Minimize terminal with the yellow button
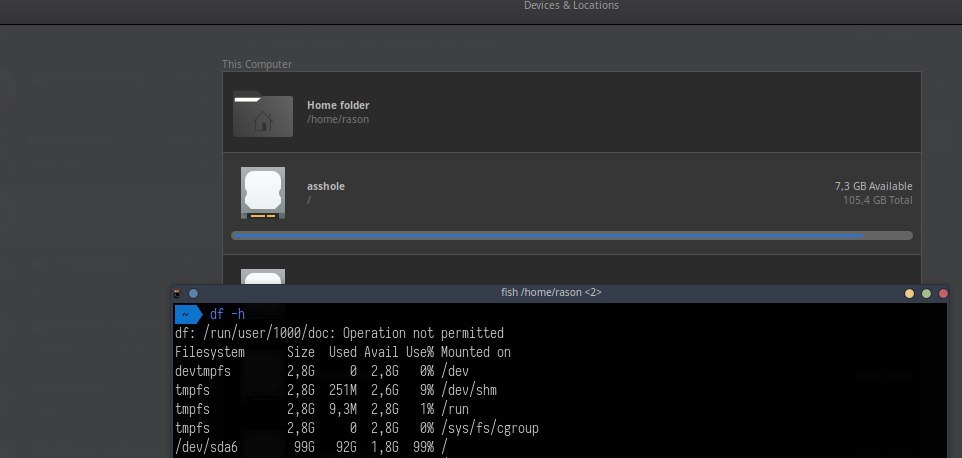 coord(909,294)
